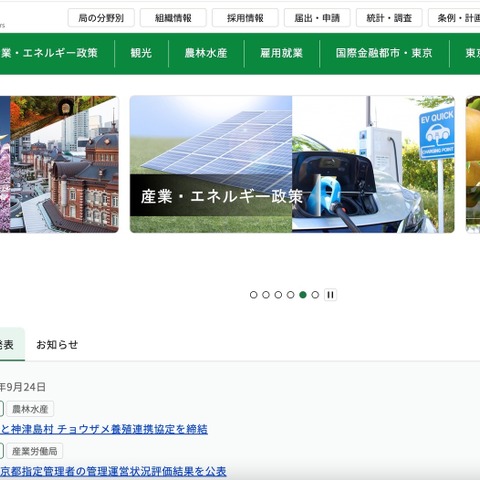Open the 局の分野別 header button
This screenshot has height=480, width=480.
click(x=101, y=18)
